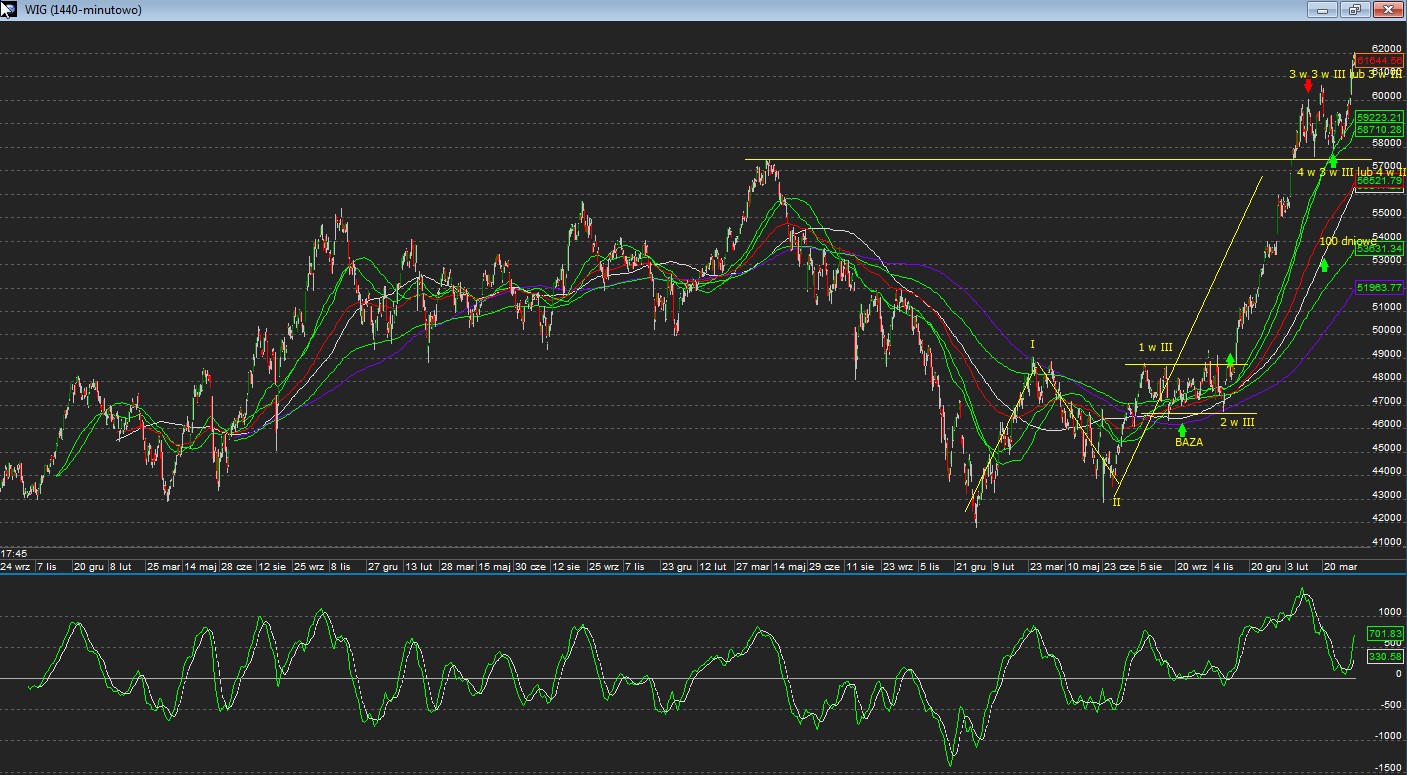Open the application icon in the title bar
Viewport: 1407px width, 775px height.
point(9,9)
